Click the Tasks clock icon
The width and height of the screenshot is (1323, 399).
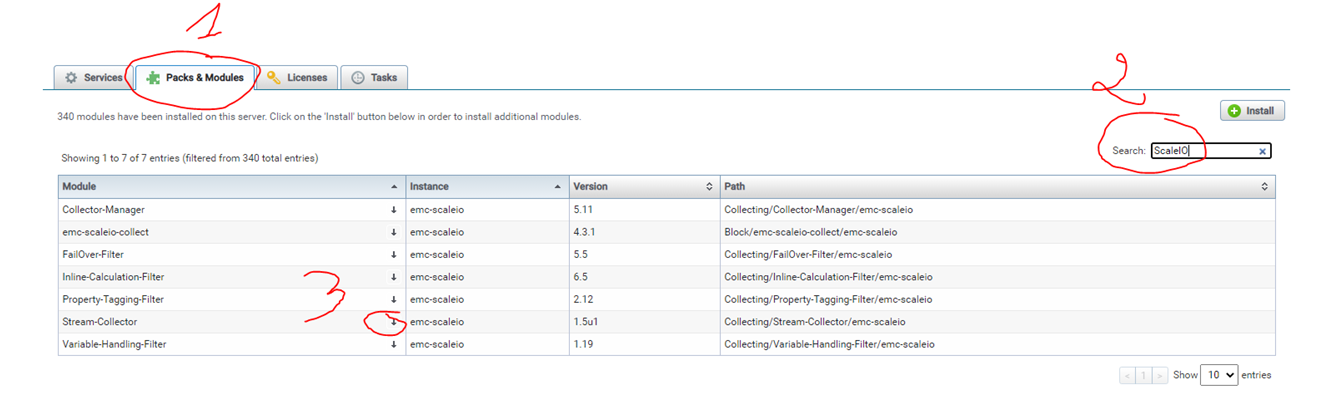pos(357,78)
